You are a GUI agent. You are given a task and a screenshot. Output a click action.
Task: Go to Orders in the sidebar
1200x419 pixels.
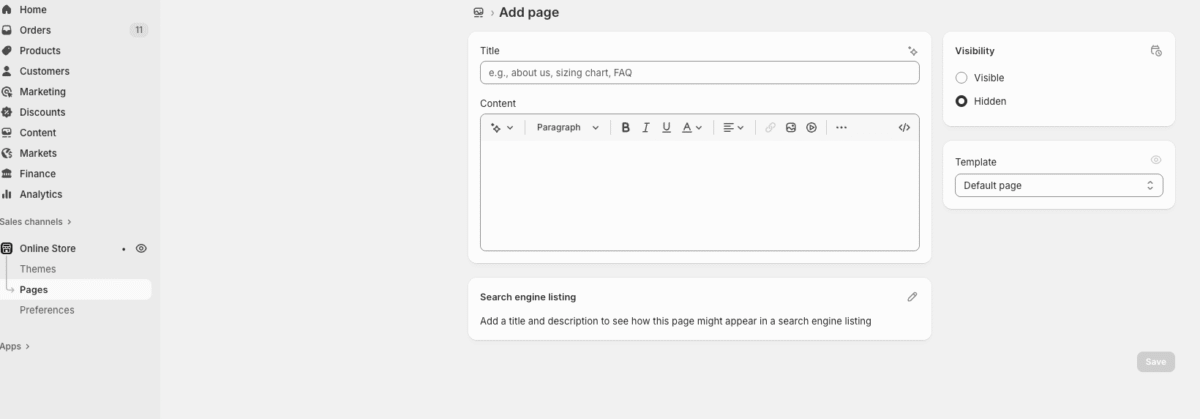tap(35, 30)
